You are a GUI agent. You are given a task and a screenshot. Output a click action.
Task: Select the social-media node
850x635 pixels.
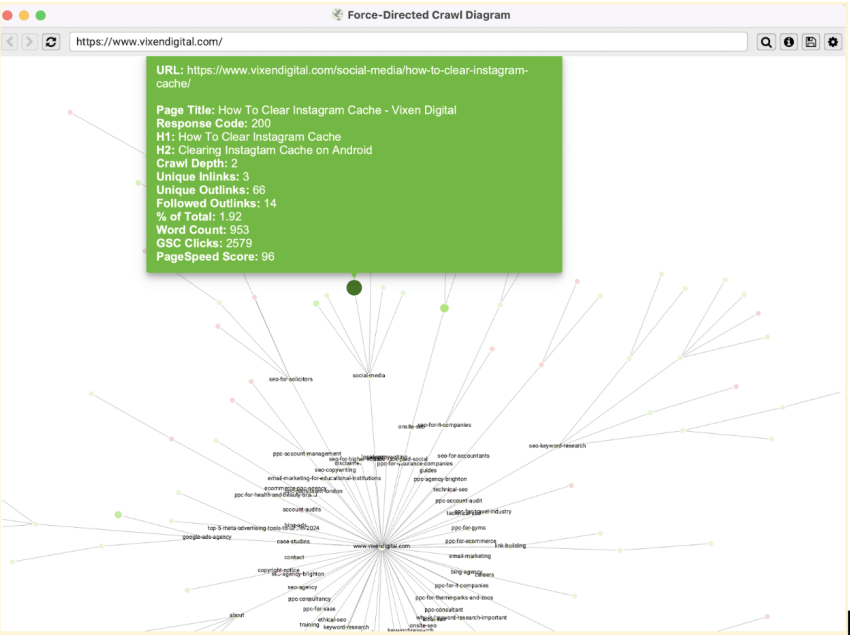[369, 375]
